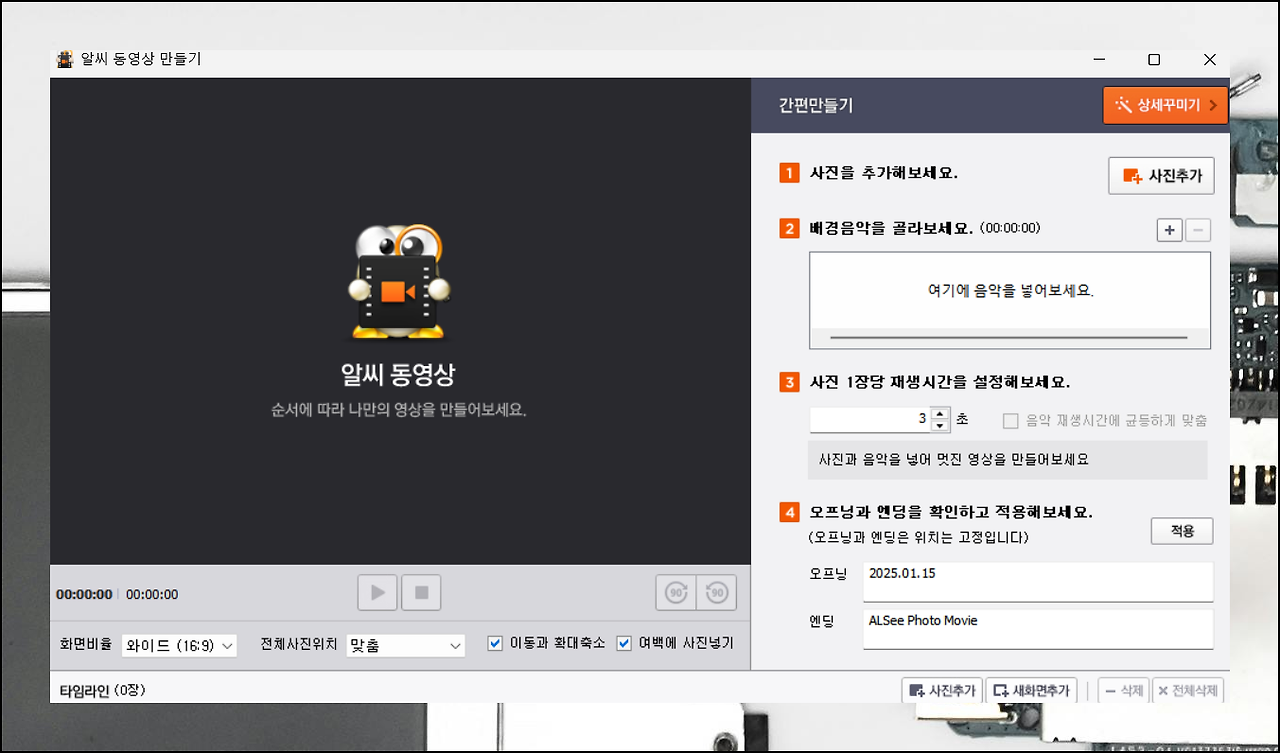Click the music list horizontal scrollbar

[1010, 338]
